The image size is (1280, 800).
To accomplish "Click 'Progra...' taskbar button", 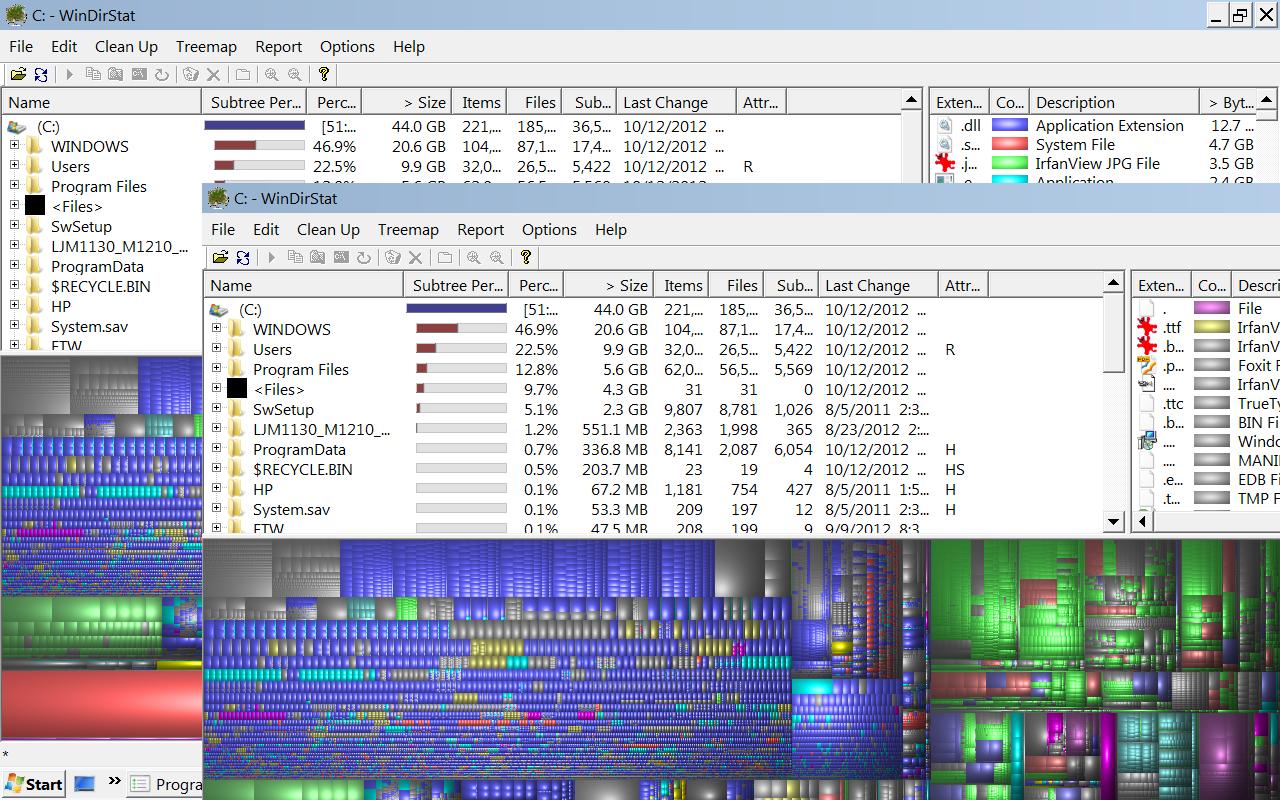I will point(166,784).
